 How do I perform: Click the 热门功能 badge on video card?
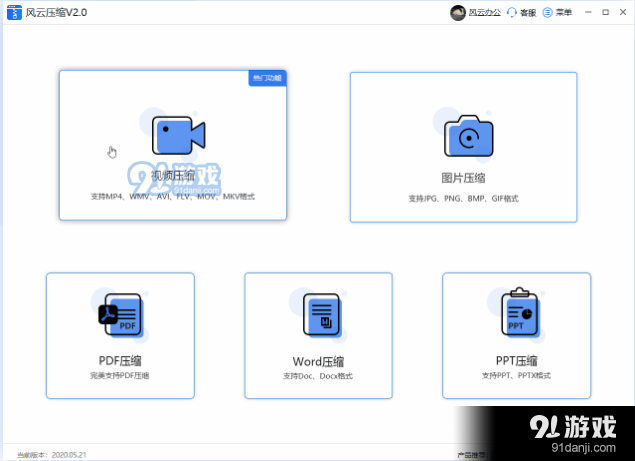coord(266,78)
